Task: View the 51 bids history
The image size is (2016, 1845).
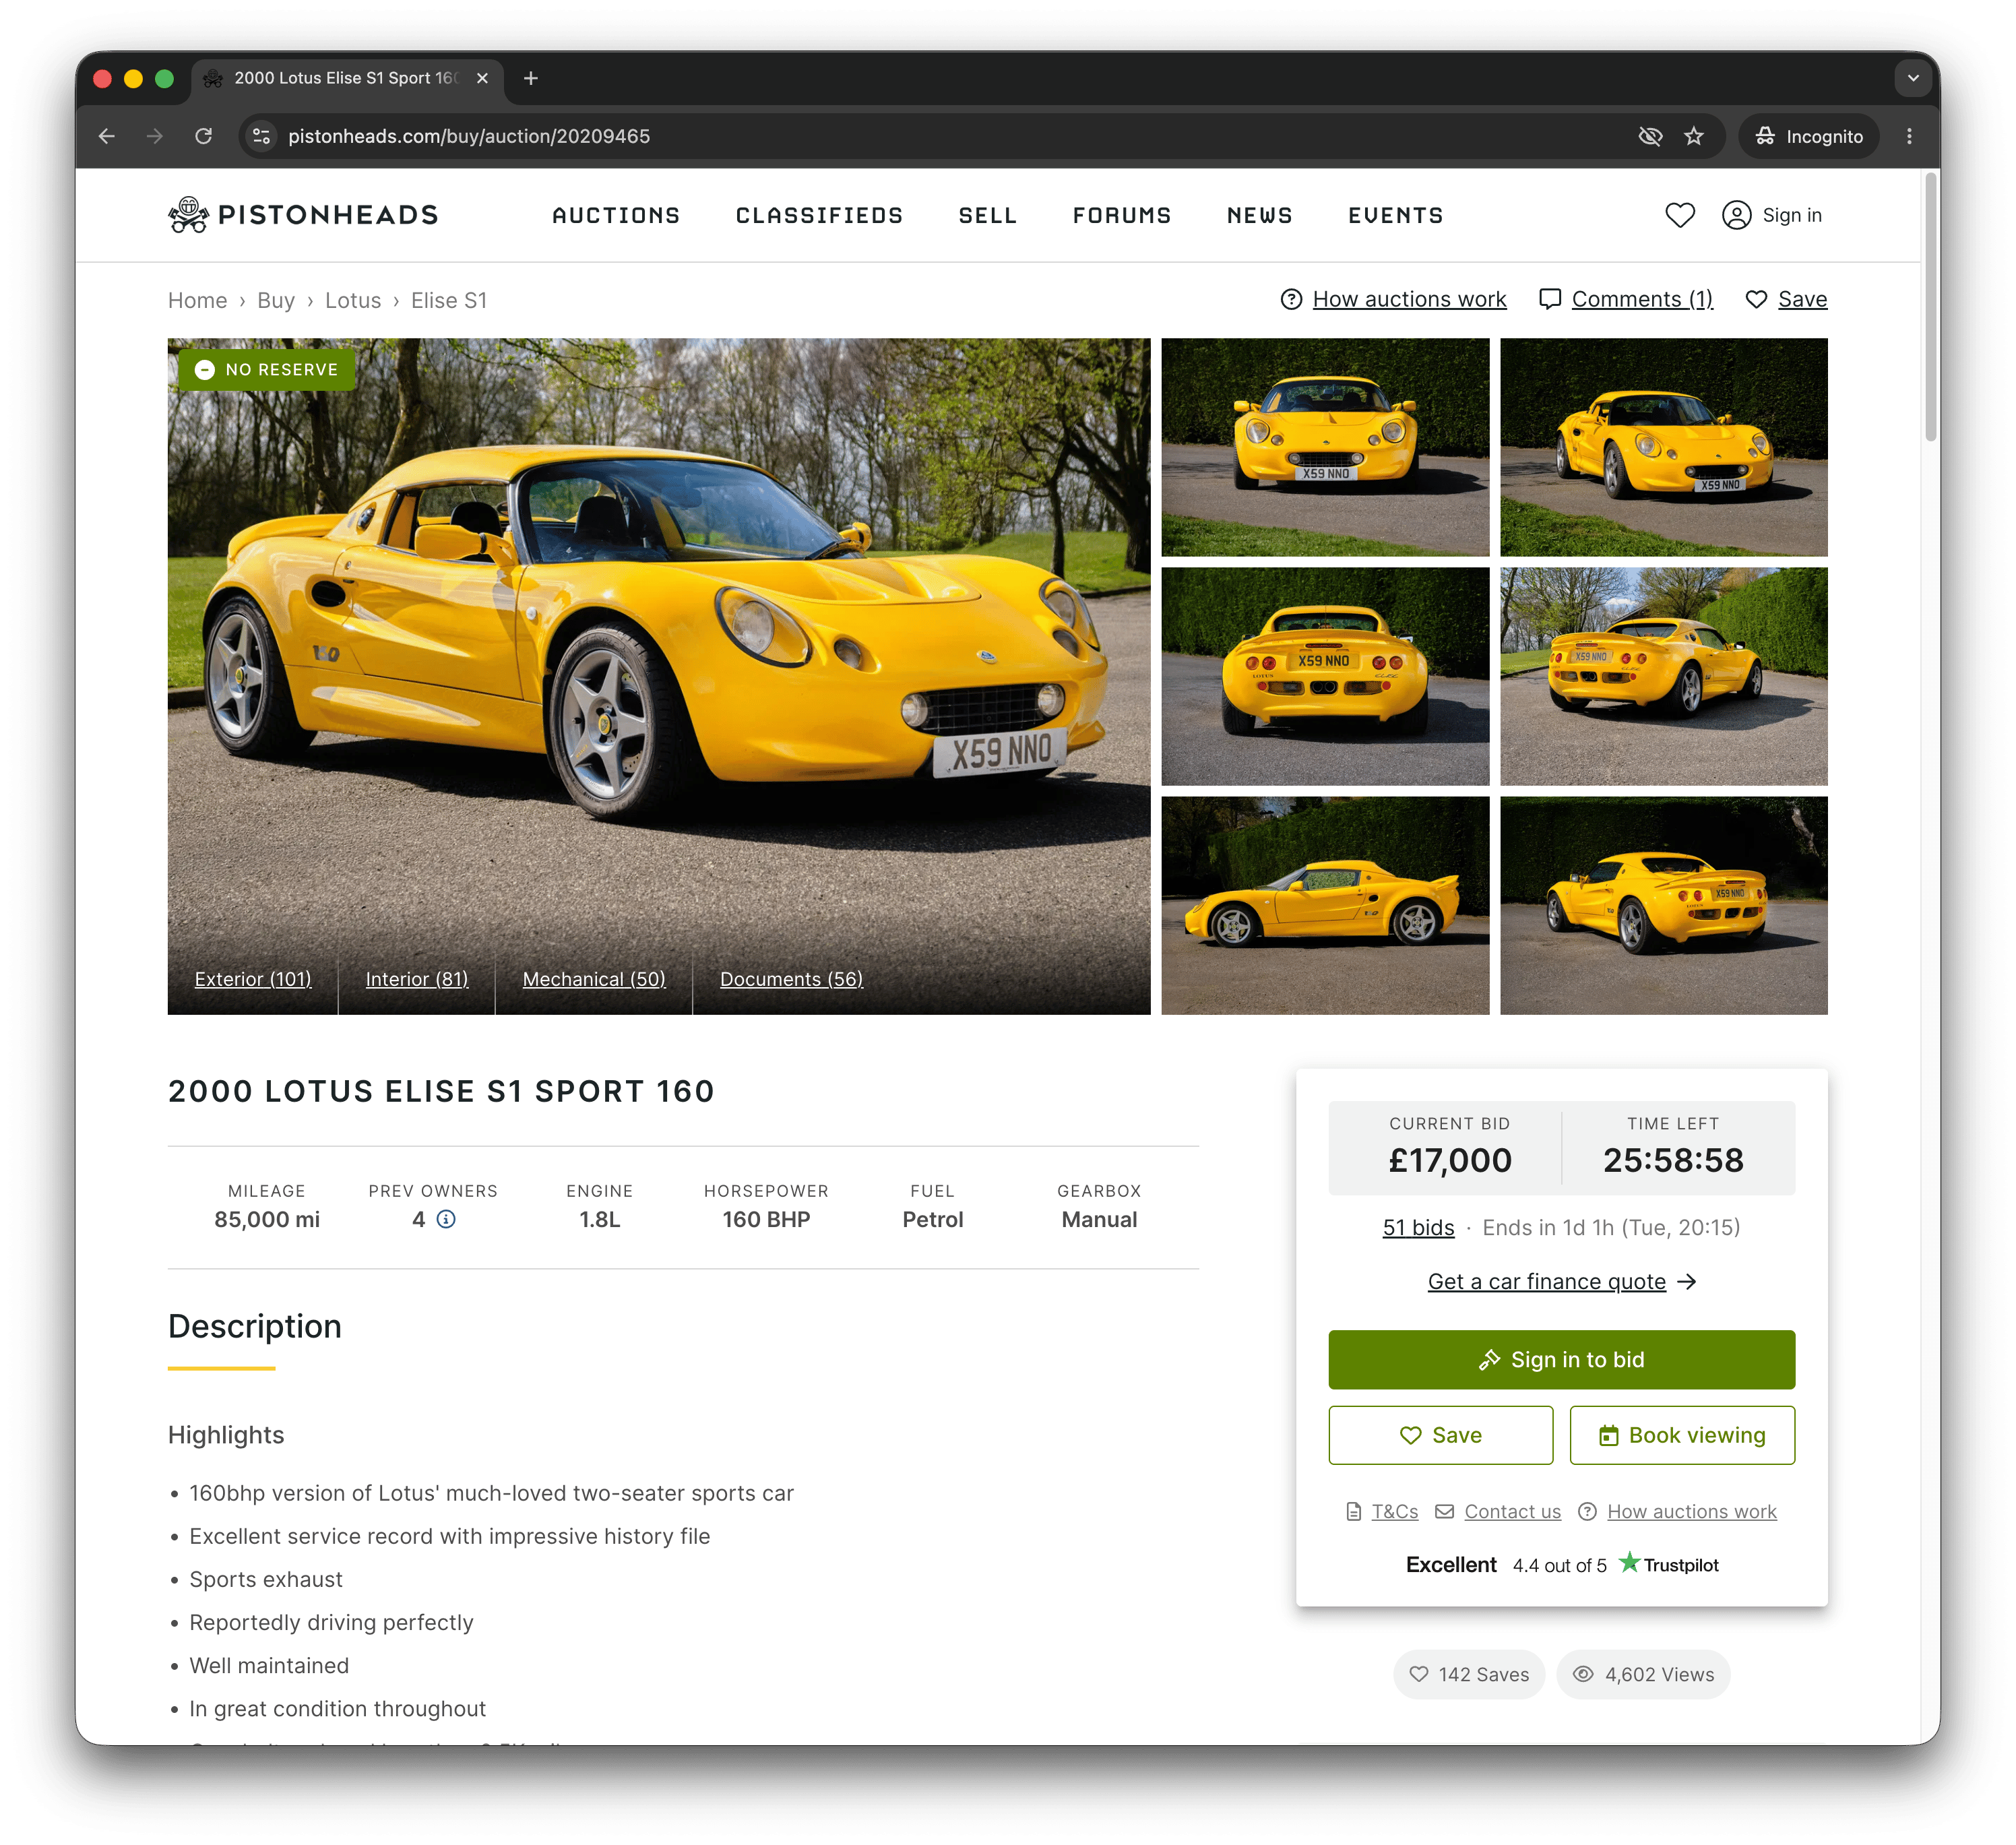Action: pos(1418,1227)
